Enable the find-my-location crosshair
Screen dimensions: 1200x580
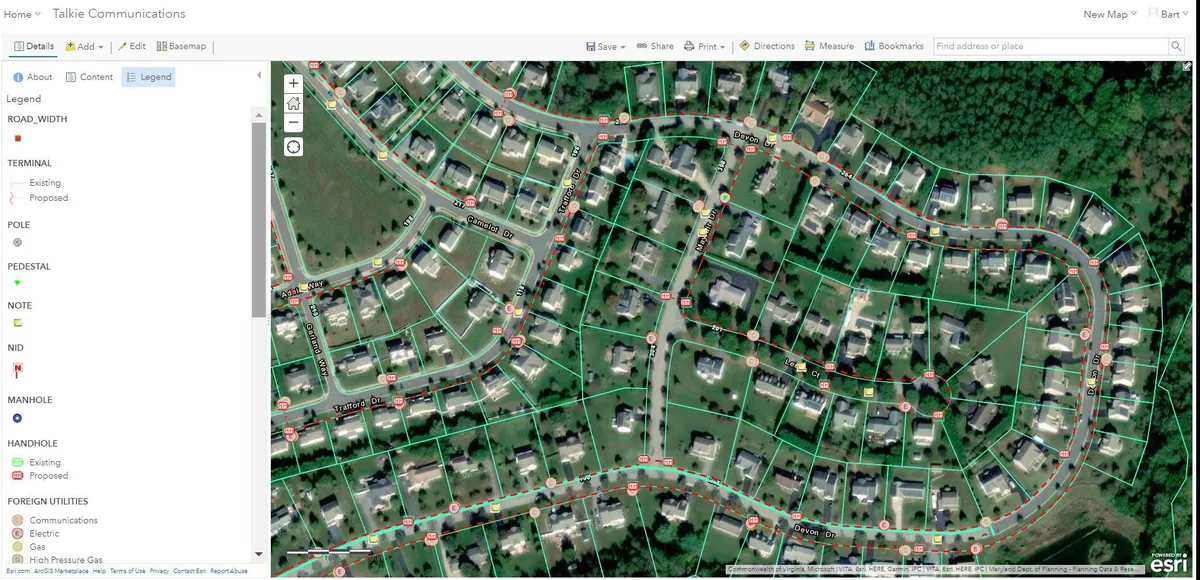click(293, 146)
